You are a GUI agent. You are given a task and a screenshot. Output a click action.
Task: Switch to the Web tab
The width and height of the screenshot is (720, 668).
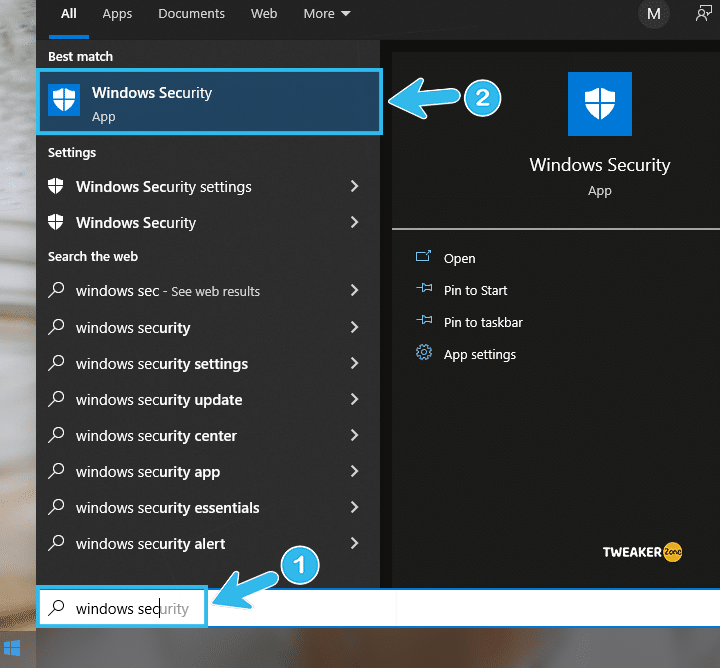coord(264,14)
